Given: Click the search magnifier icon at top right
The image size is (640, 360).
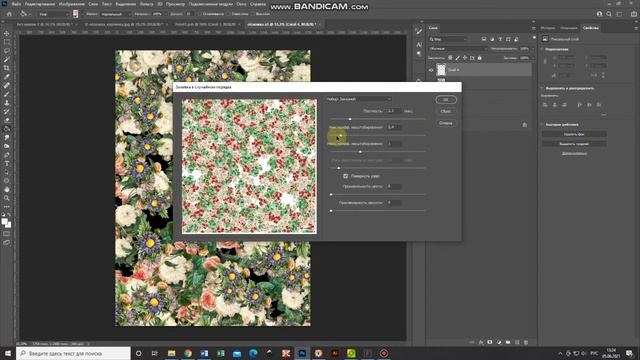Looking at the screenshot, I should (609, 14).
